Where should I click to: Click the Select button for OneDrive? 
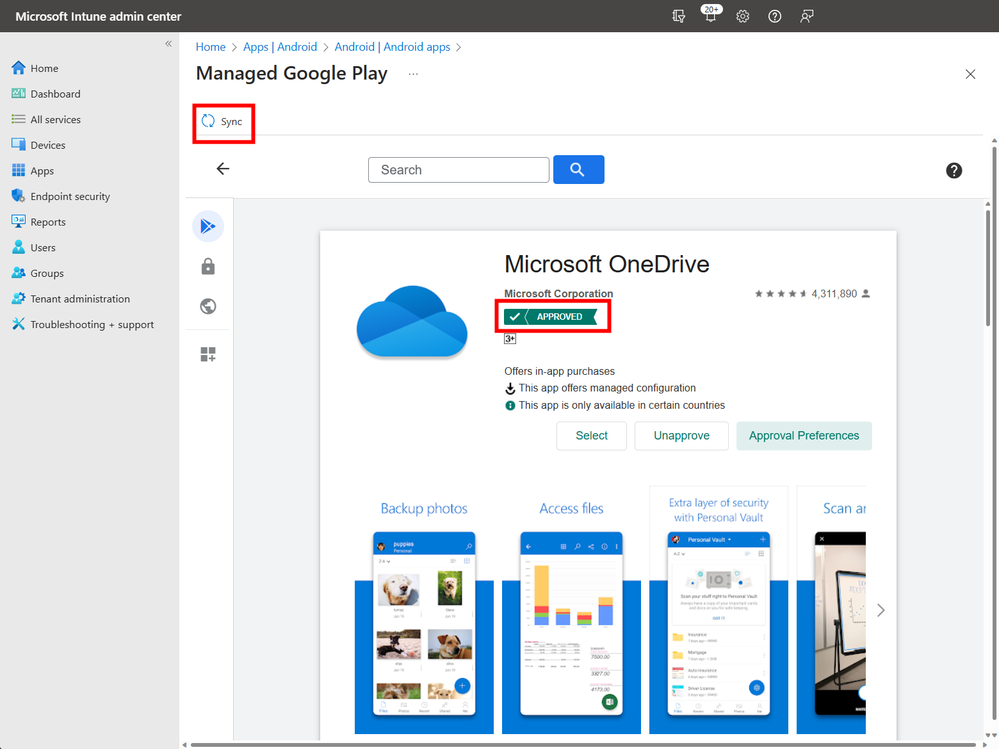point(591,436)
